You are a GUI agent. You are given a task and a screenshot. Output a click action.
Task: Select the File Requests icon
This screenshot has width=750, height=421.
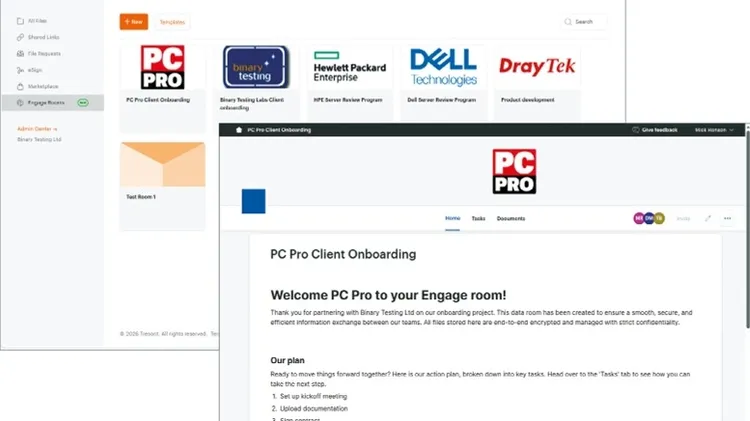[x=20, y=54]
